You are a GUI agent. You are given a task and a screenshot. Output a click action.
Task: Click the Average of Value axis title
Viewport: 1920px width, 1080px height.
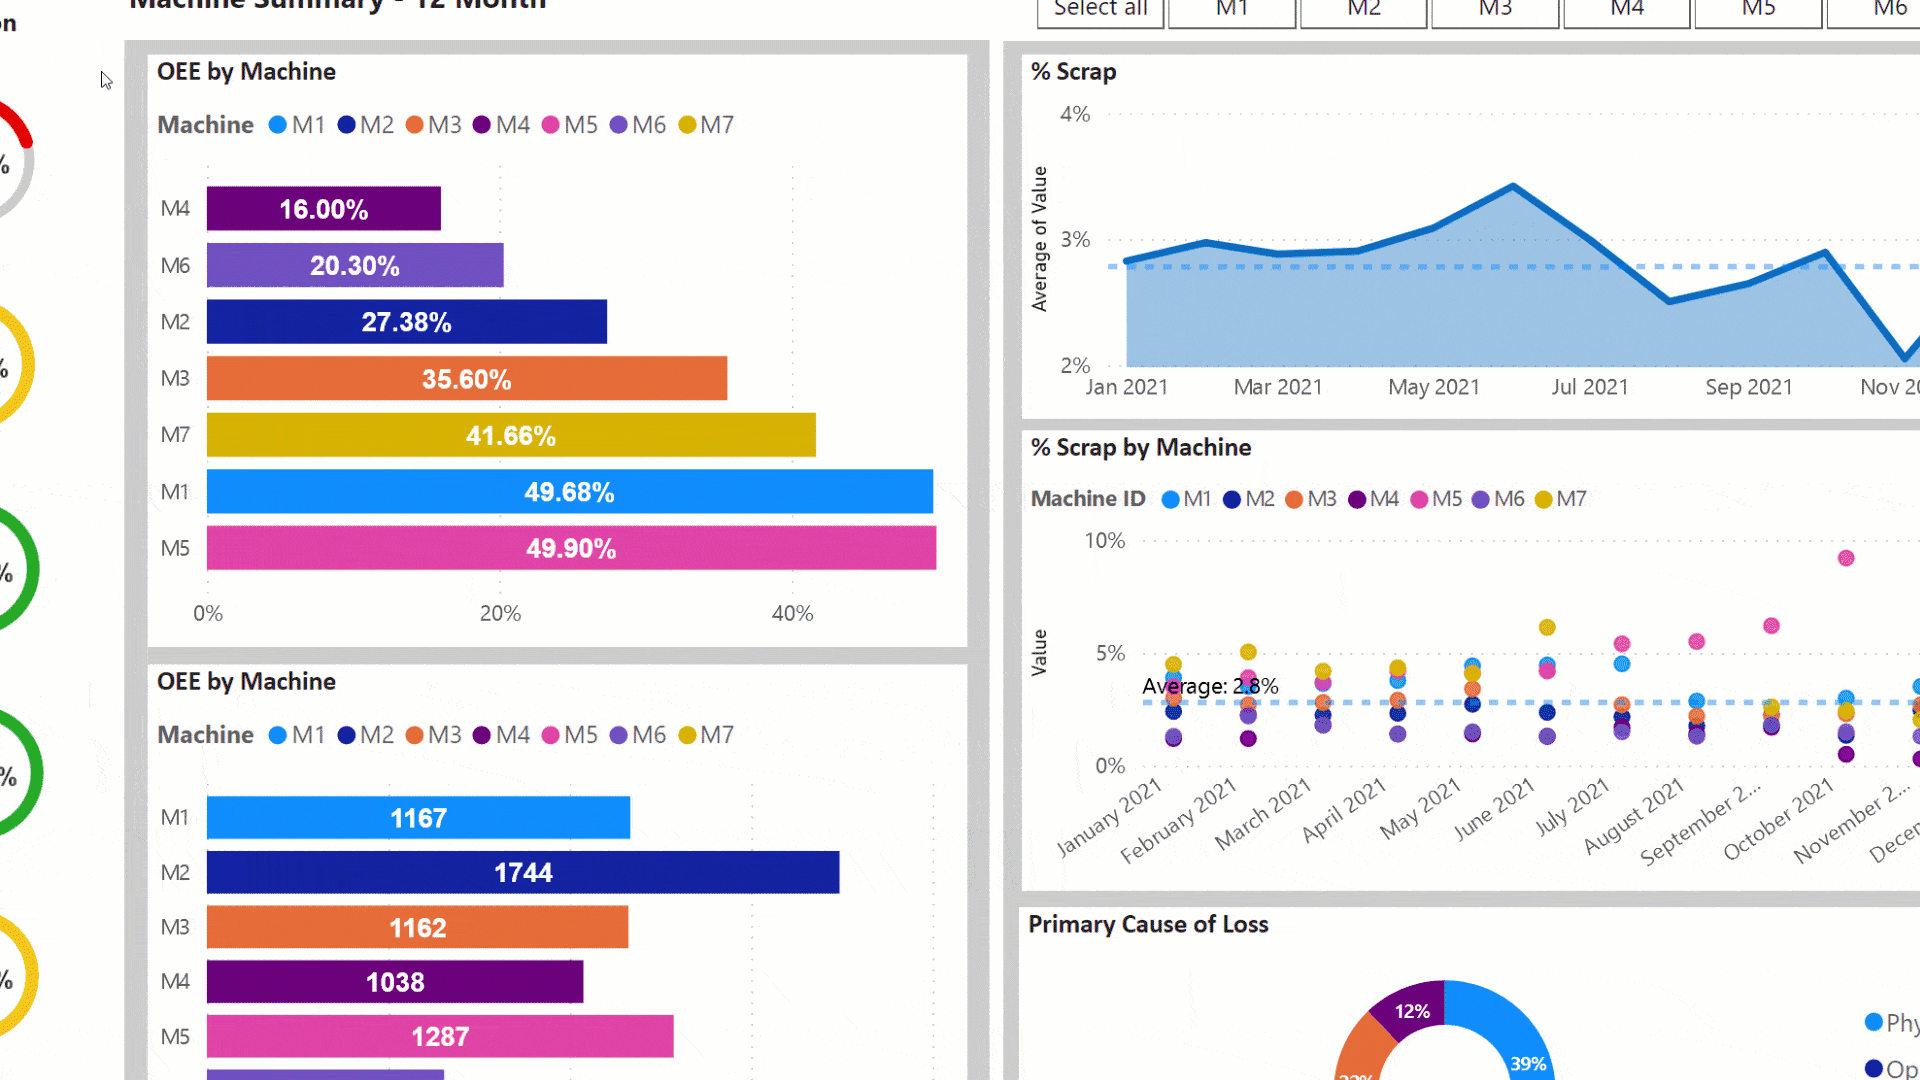coord(1040,238)
